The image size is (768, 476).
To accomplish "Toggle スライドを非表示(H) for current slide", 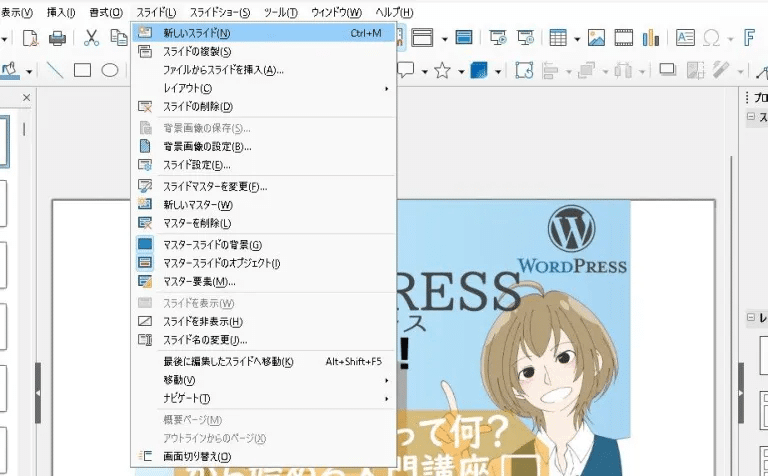I will 265,321.
